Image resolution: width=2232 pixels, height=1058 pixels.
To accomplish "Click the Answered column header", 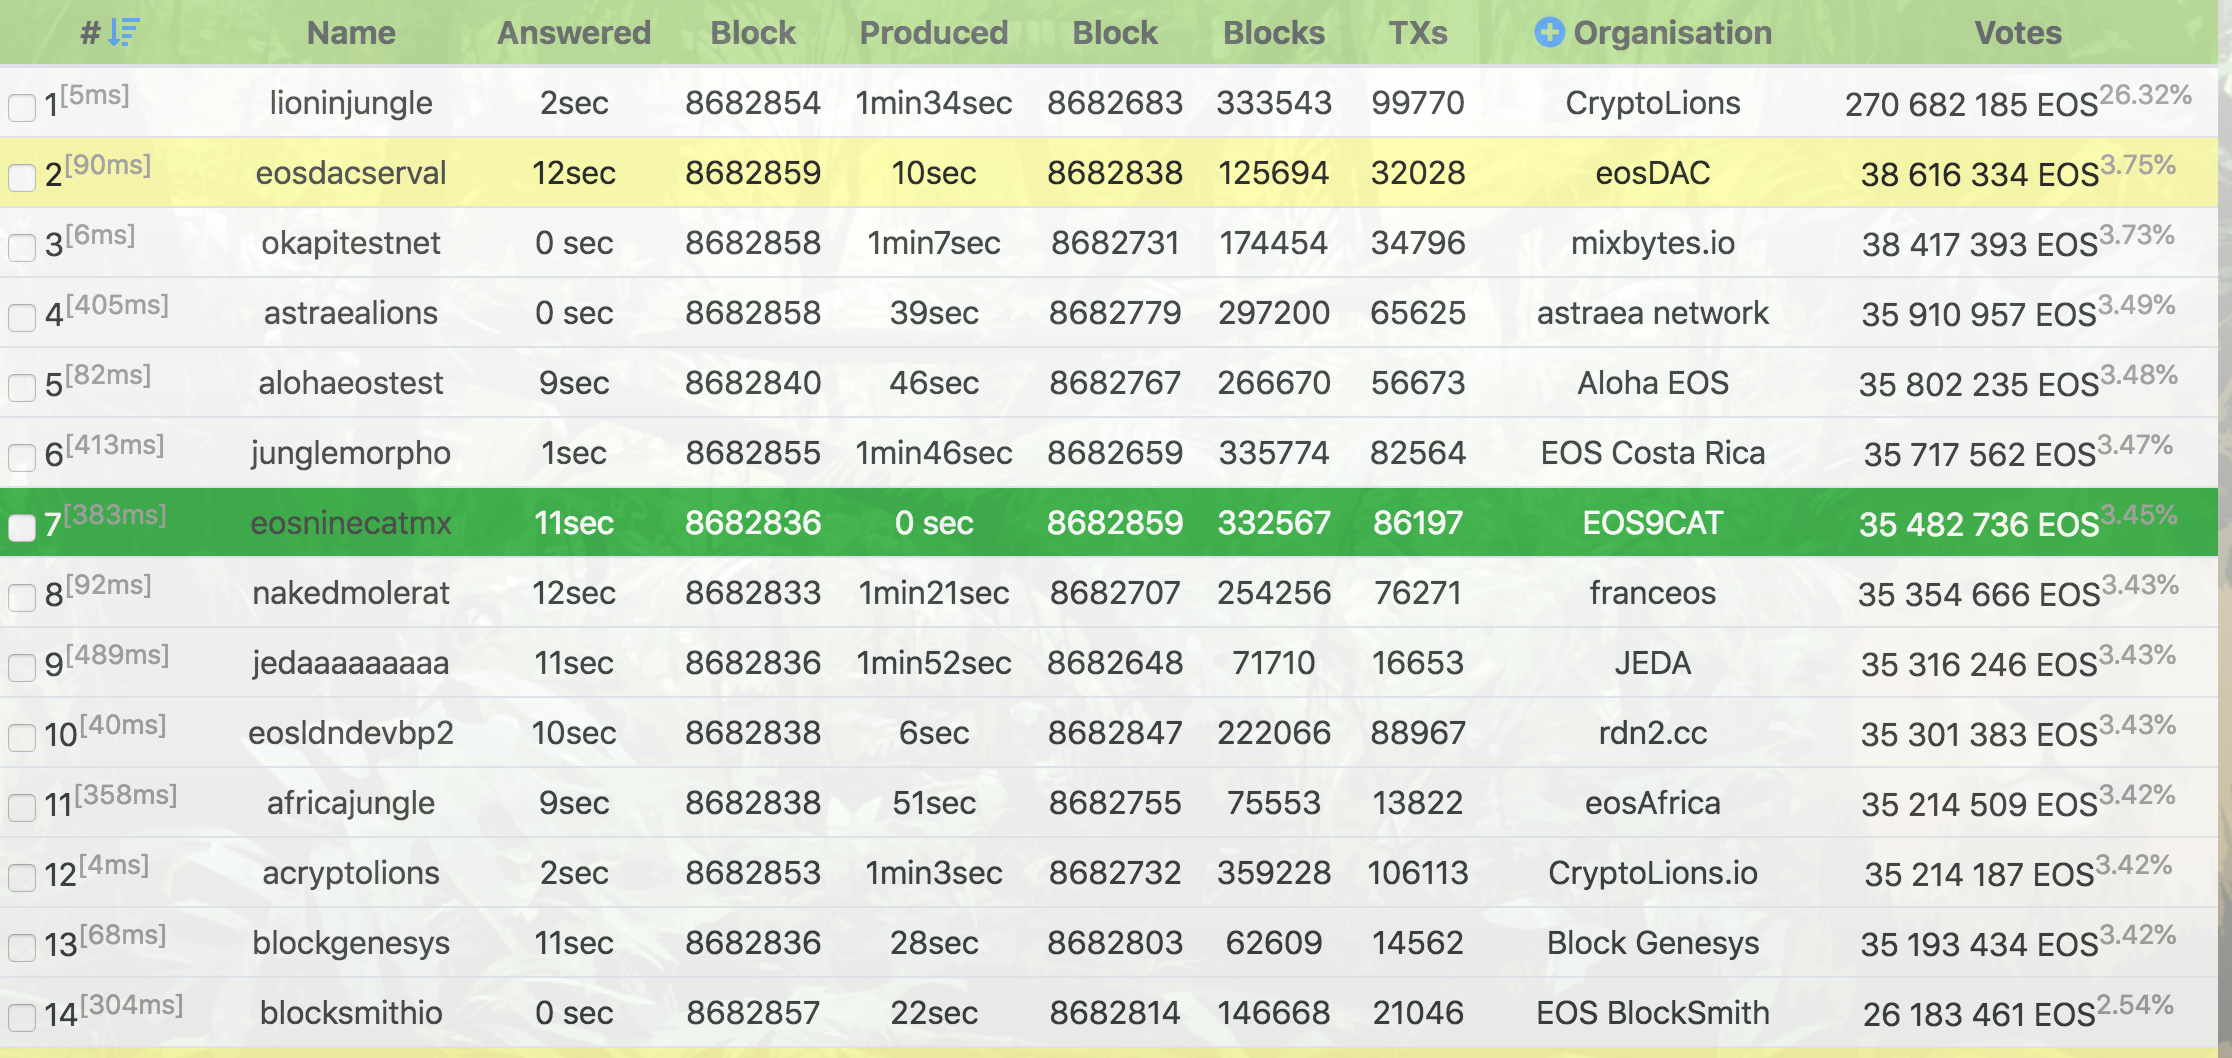I will (574, 33).
